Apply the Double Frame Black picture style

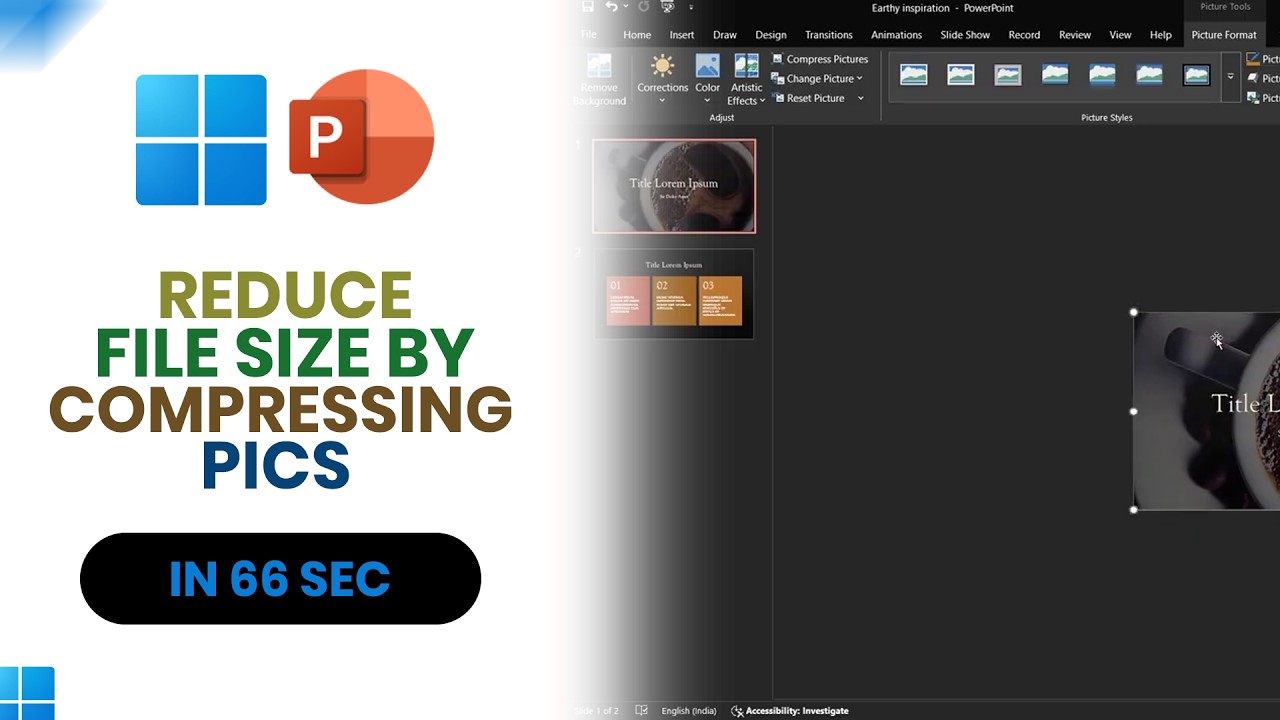pos(1196,75)
